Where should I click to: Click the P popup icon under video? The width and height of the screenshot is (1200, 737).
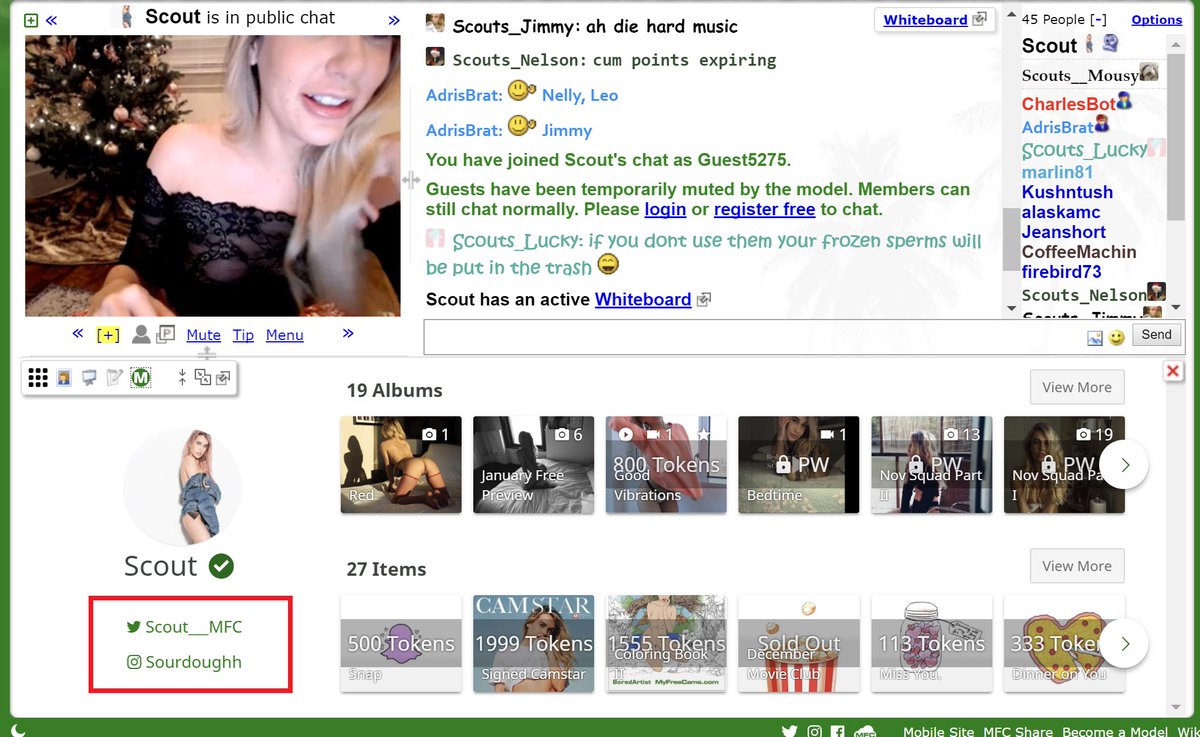(x=166, y=334)
